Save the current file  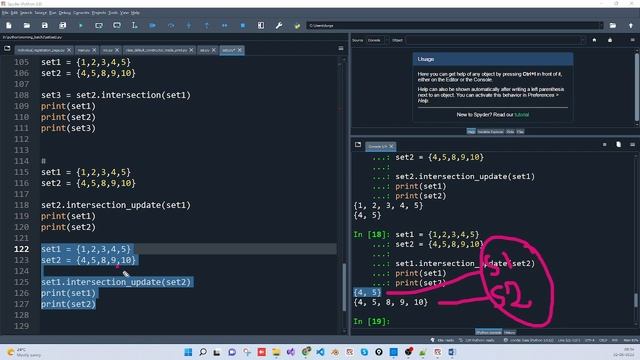coord(44,25)
